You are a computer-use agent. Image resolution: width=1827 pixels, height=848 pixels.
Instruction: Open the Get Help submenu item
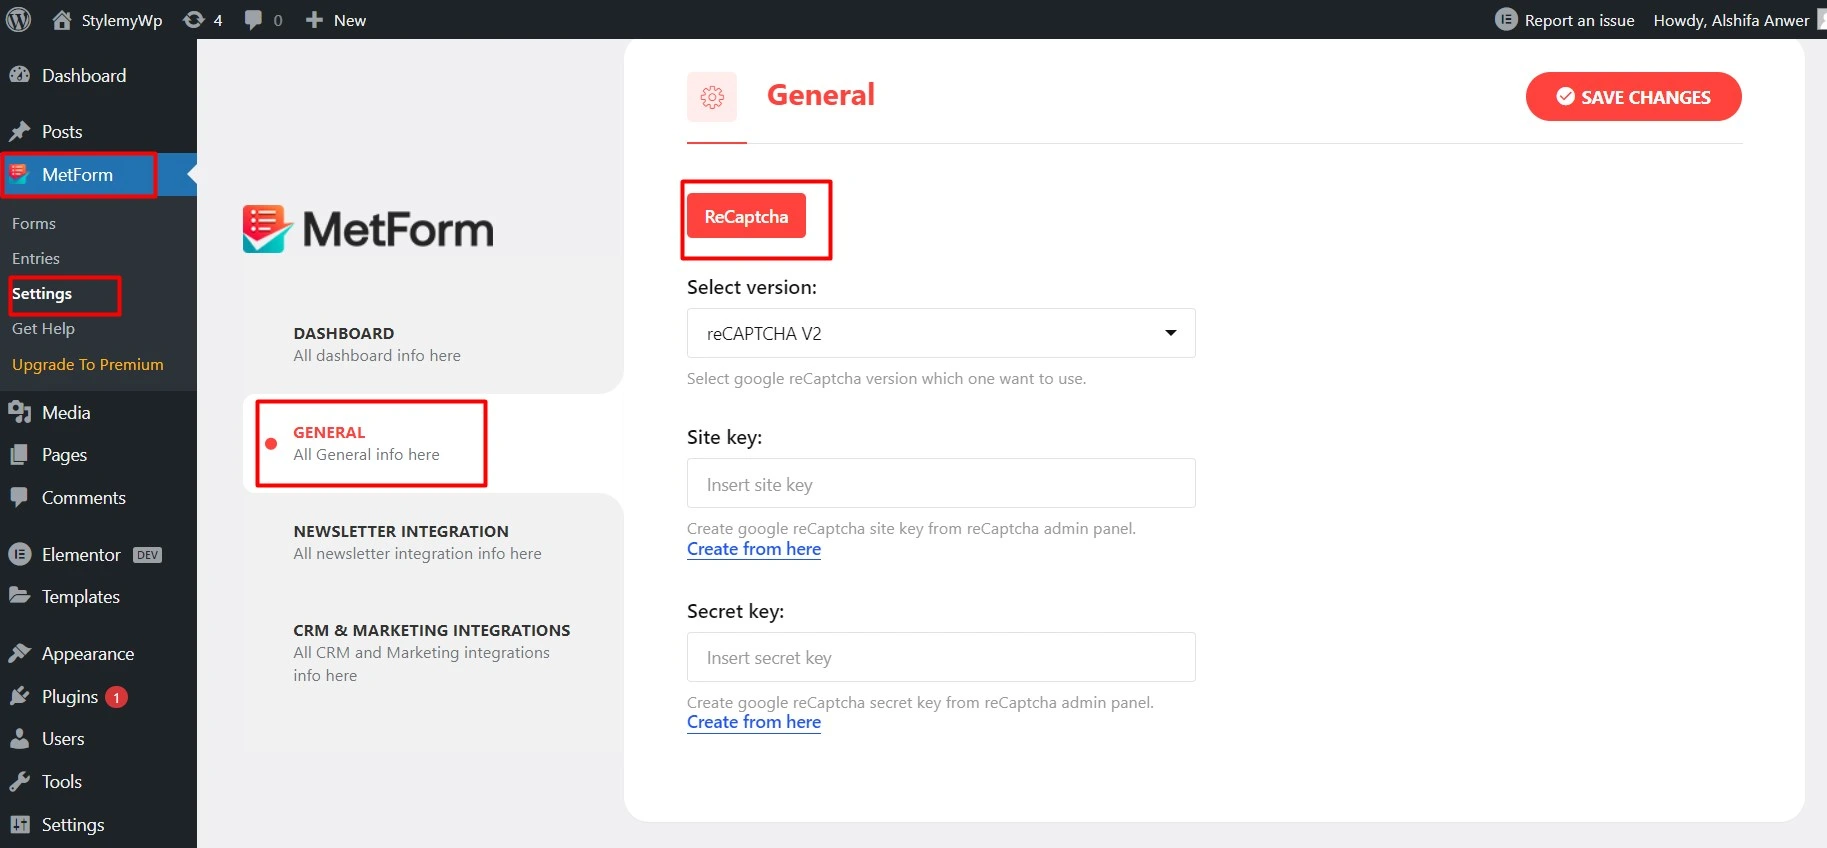[x=43, y=328]
